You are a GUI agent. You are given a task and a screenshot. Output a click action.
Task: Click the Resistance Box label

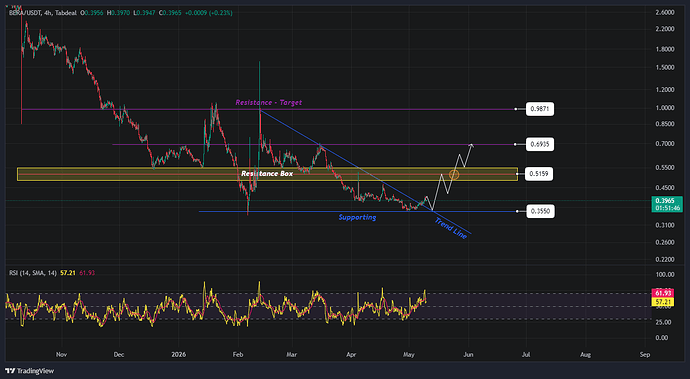tap(267, 174)
